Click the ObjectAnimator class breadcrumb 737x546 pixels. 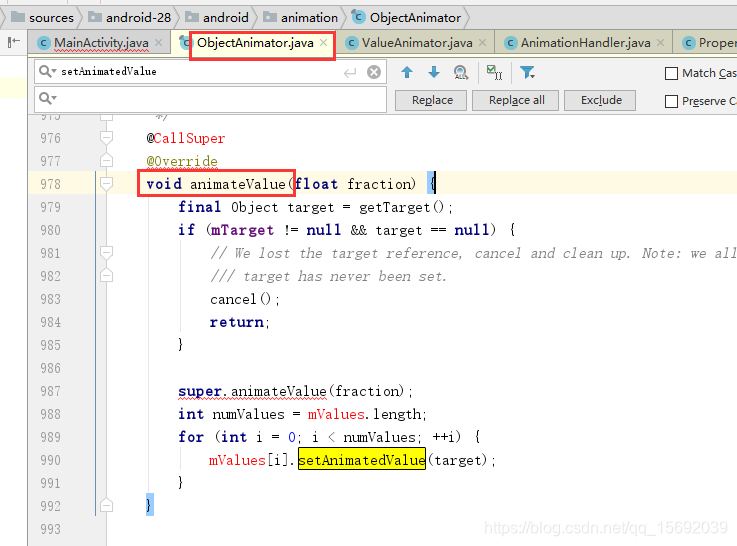[x=407, y=18]
